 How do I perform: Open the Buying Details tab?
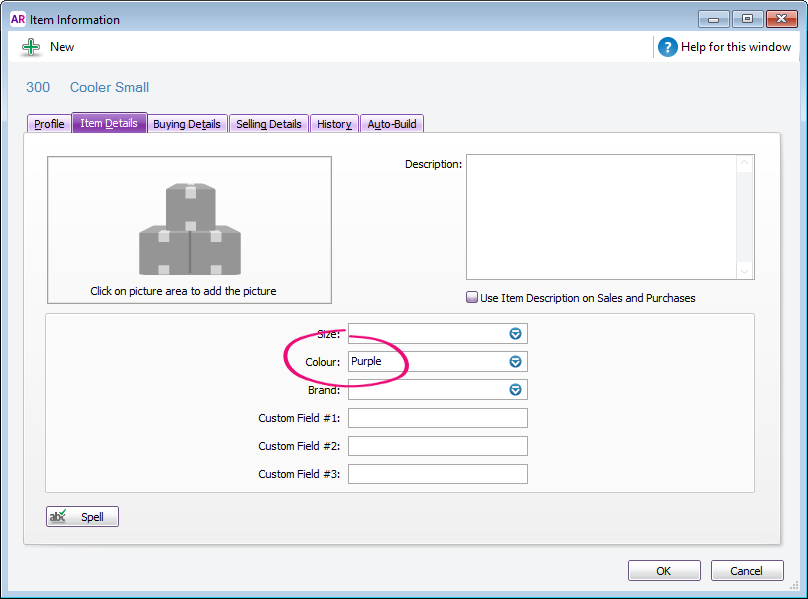[x=187, y=124]
